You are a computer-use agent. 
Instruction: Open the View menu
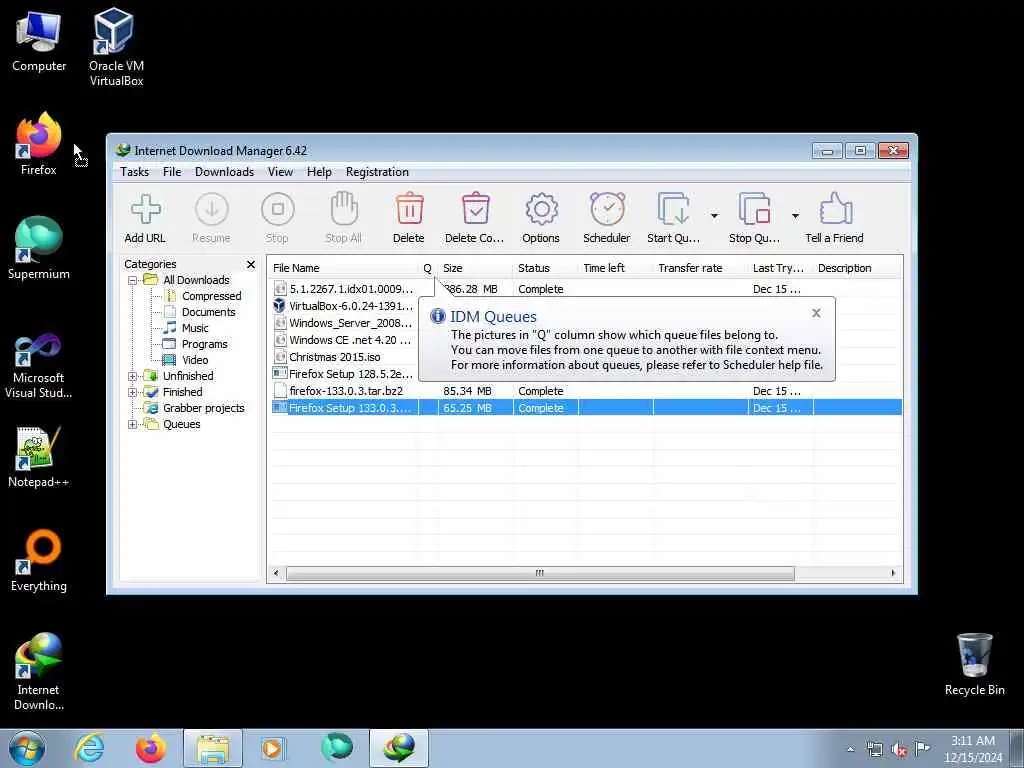coord(280,172)
